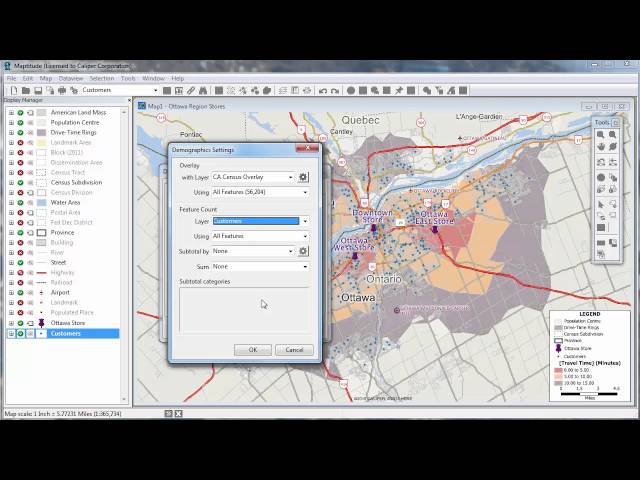Click the Display Manager scroll down arrow

click(x=124, y=399)
